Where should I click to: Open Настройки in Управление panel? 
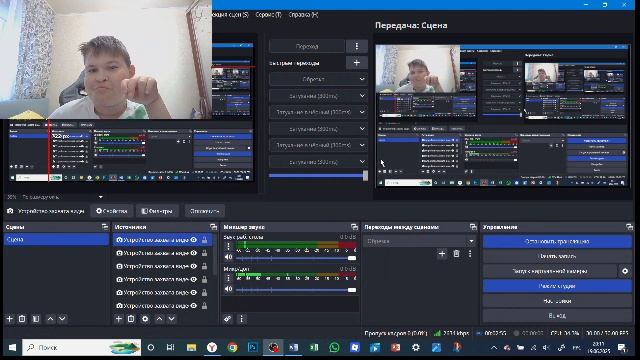coord(557,301)
